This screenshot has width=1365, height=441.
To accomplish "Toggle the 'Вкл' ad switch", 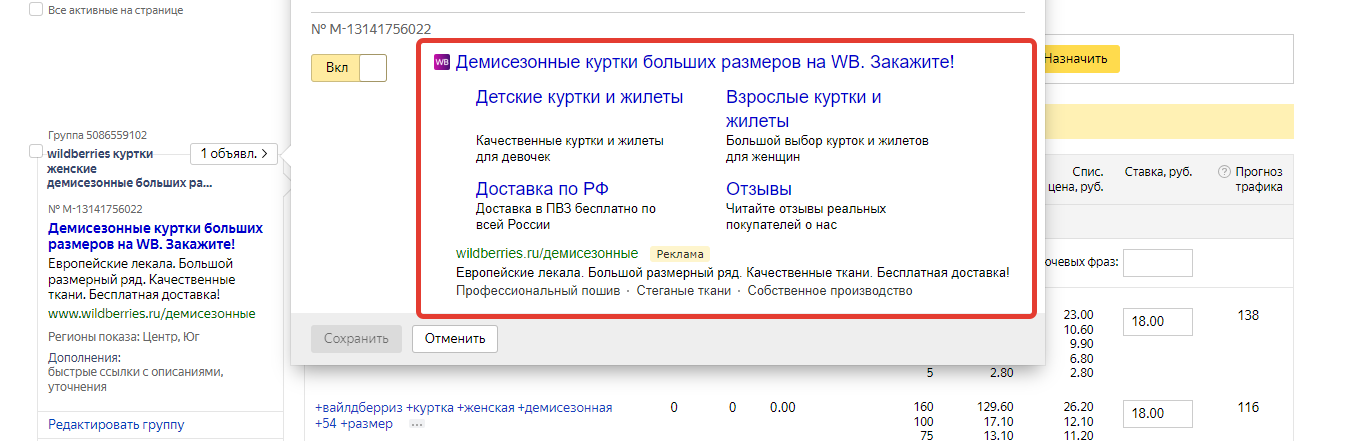I will click(348, 68).
